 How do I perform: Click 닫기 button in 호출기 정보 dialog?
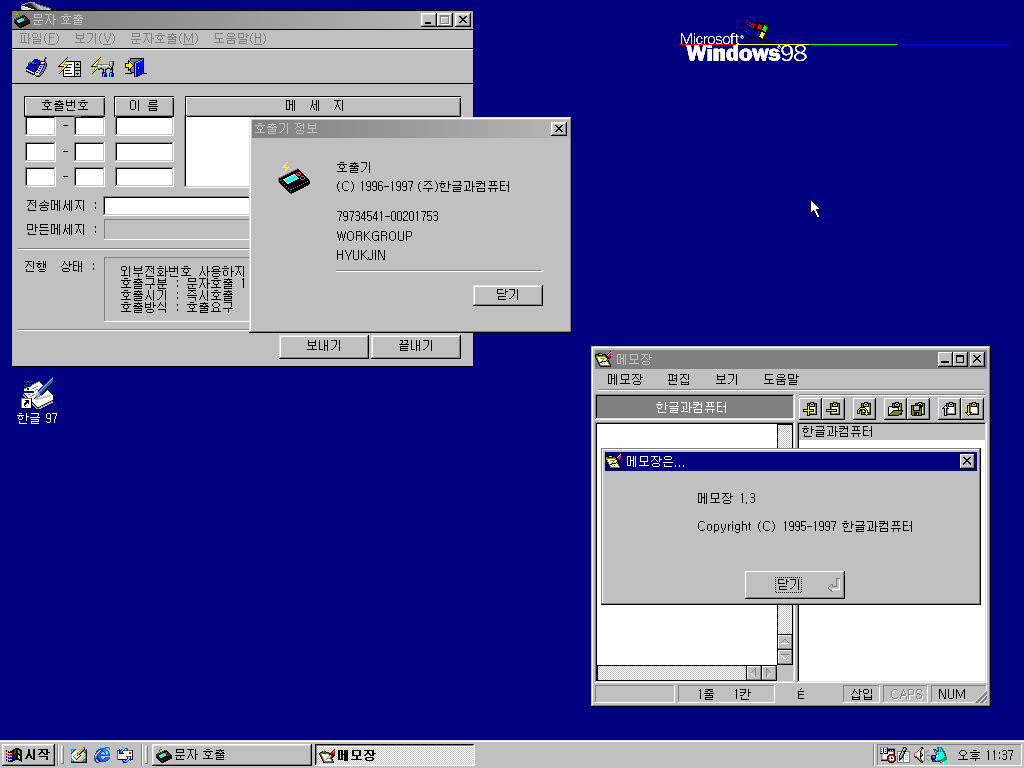click(507, 295)
